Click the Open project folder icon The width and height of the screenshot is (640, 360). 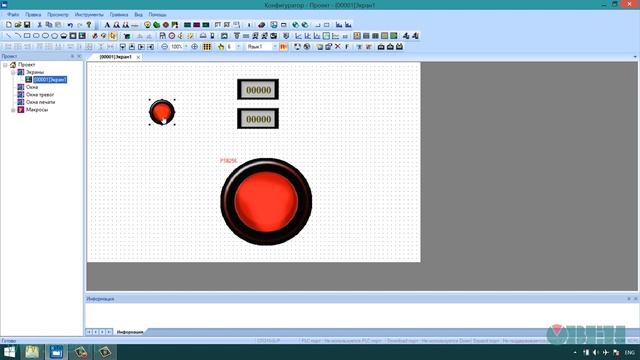pyautogui.click(x=18, y=25)
